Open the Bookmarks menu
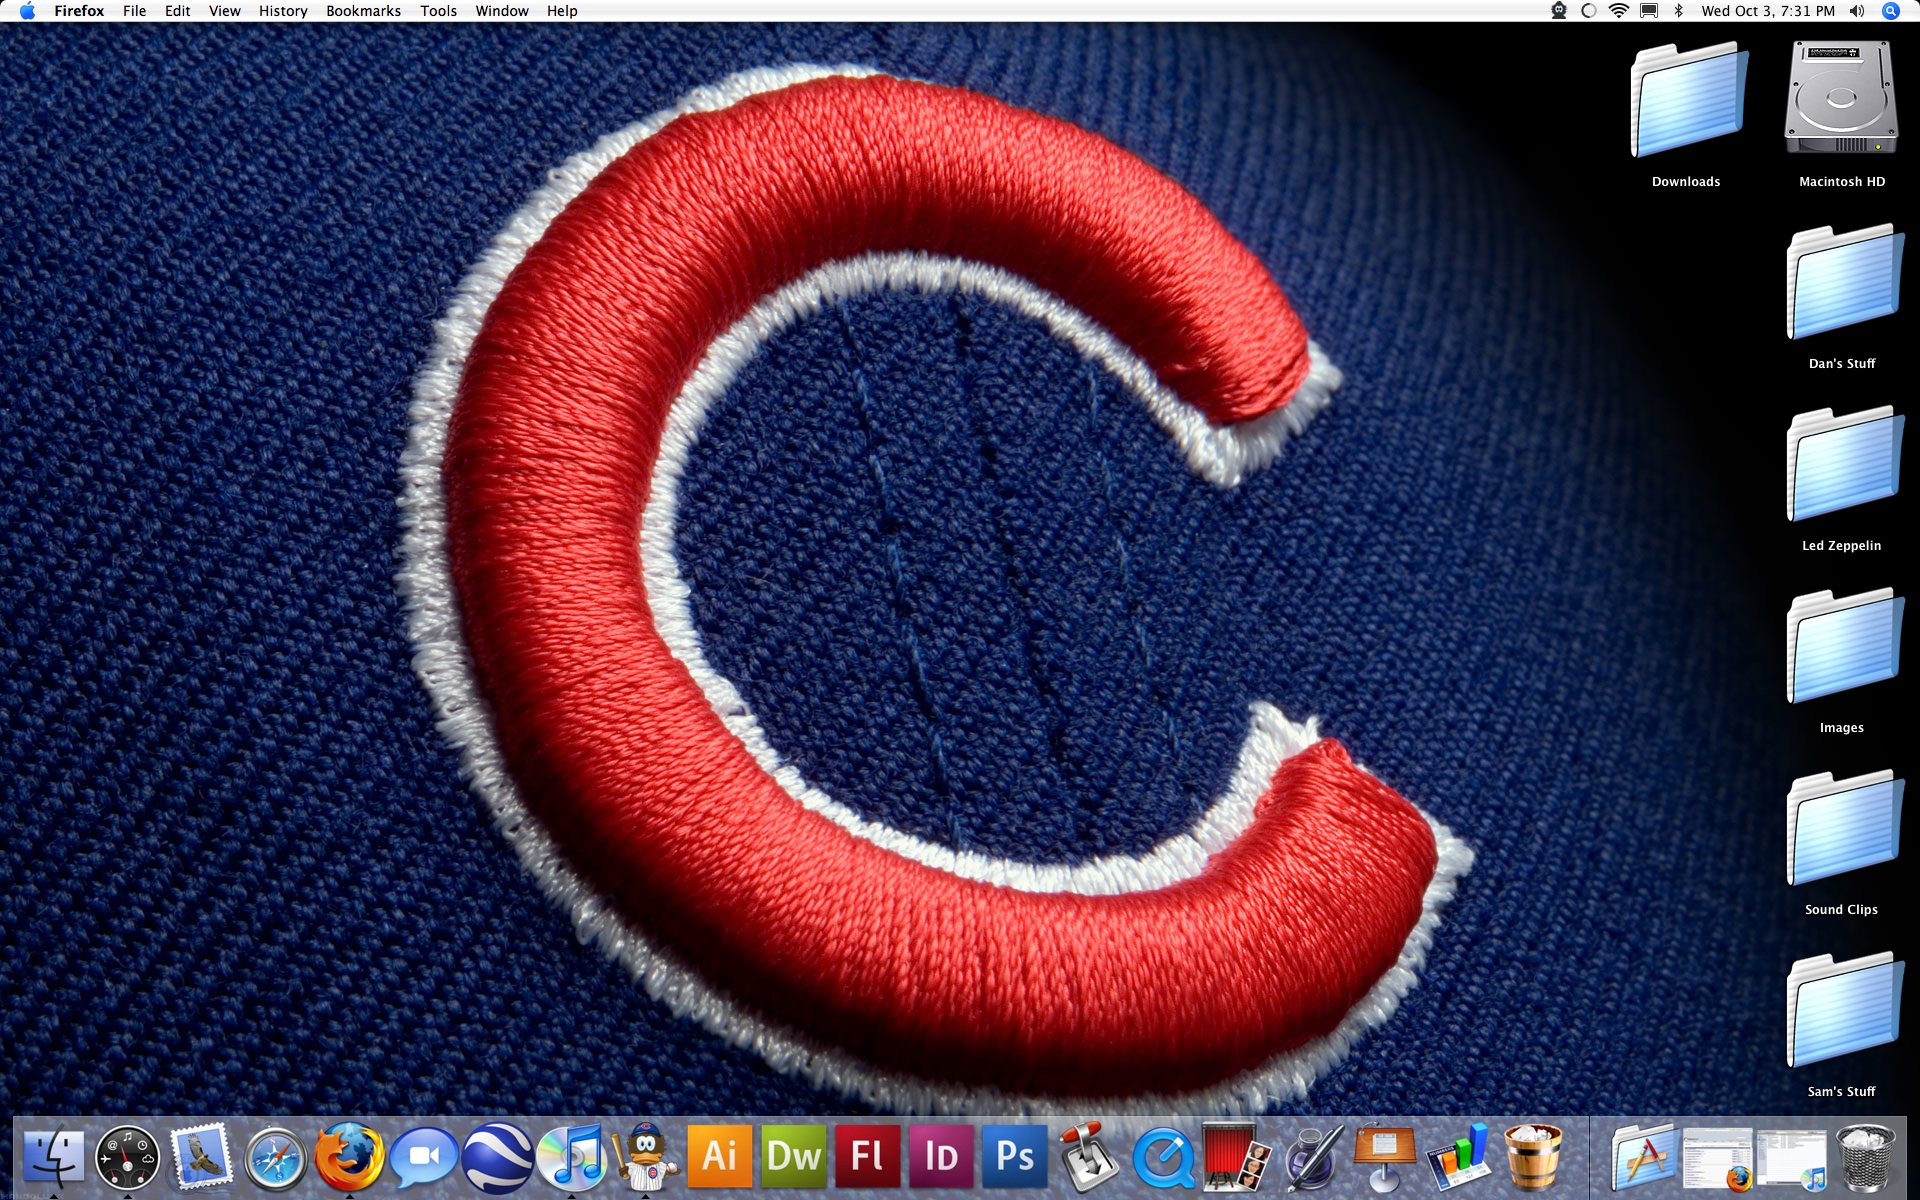The image size is (1920, 1200). 363,11
